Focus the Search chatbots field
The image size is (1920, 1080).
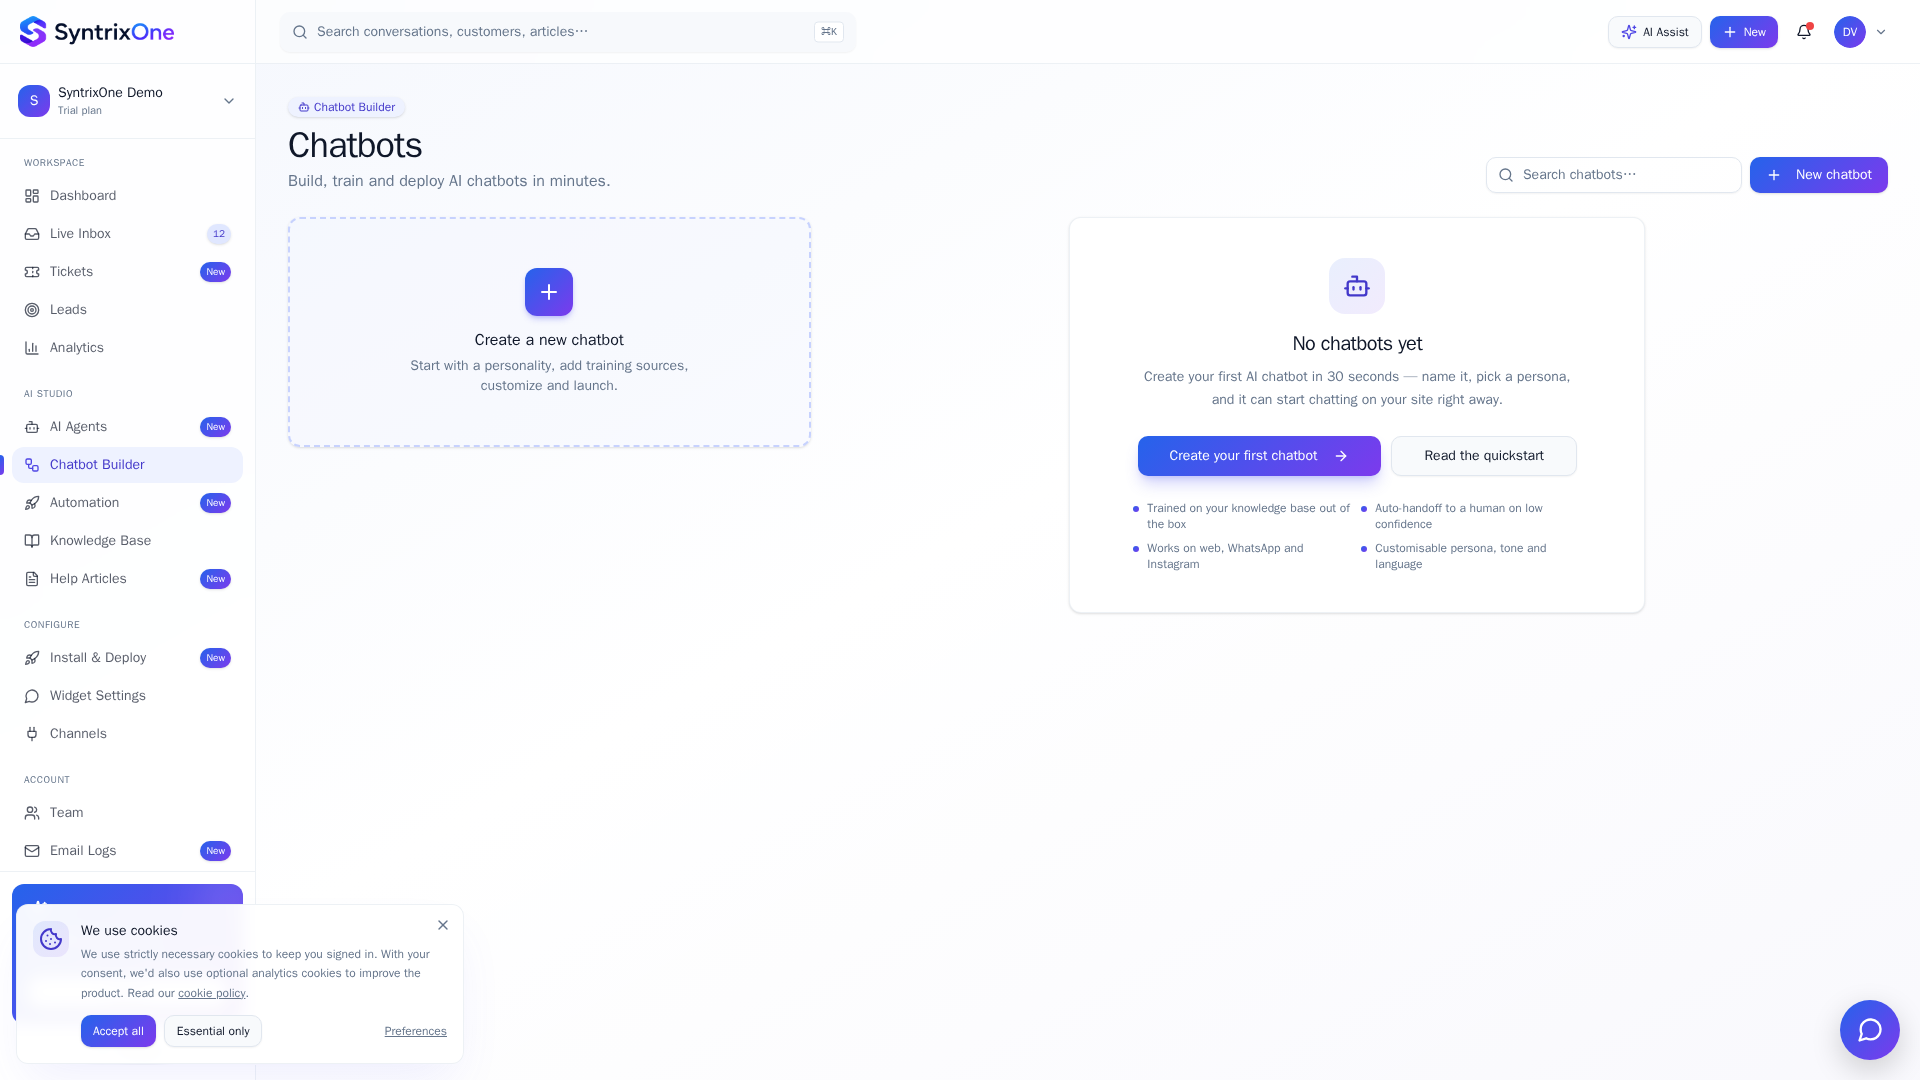click(x=1613, y=175)
